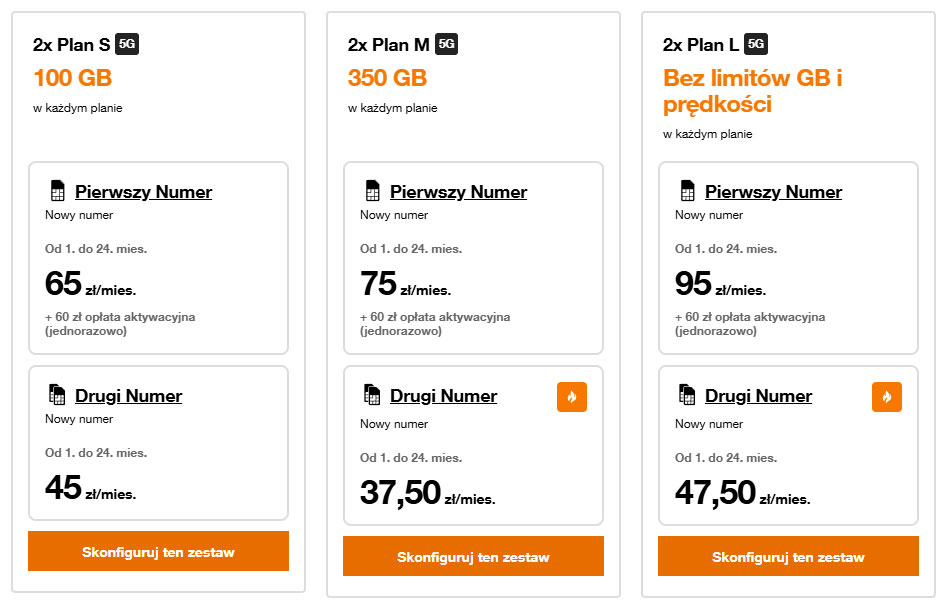Open Pierwszy Numer link in Plan S

pyautogui.click(x=144, y=192)
